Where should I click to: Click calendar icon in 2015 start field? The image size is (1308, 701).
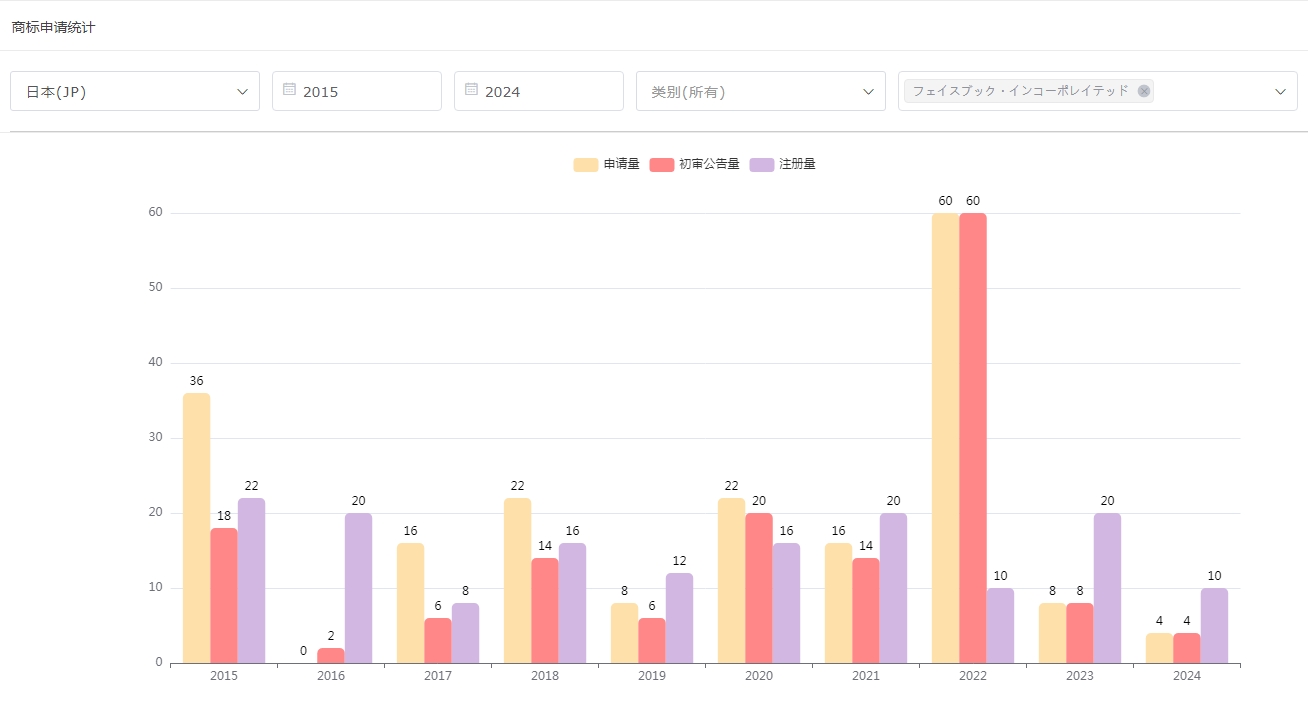point(289,90)
